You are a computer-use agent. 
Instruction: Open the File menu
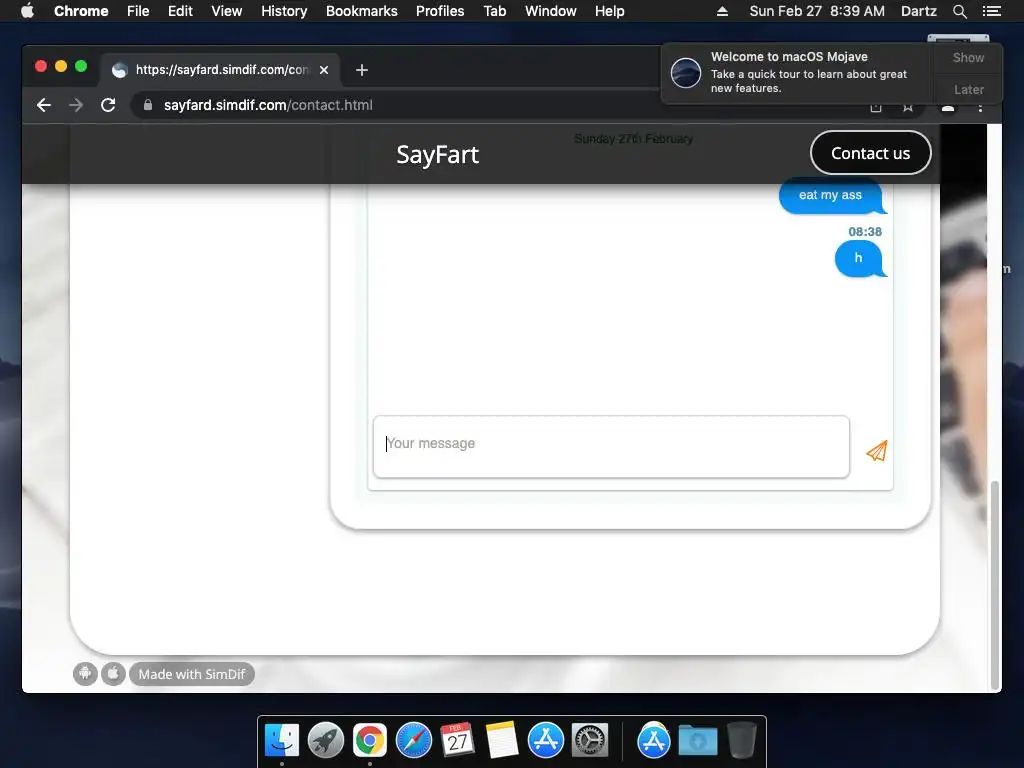(x=138, y=11)
